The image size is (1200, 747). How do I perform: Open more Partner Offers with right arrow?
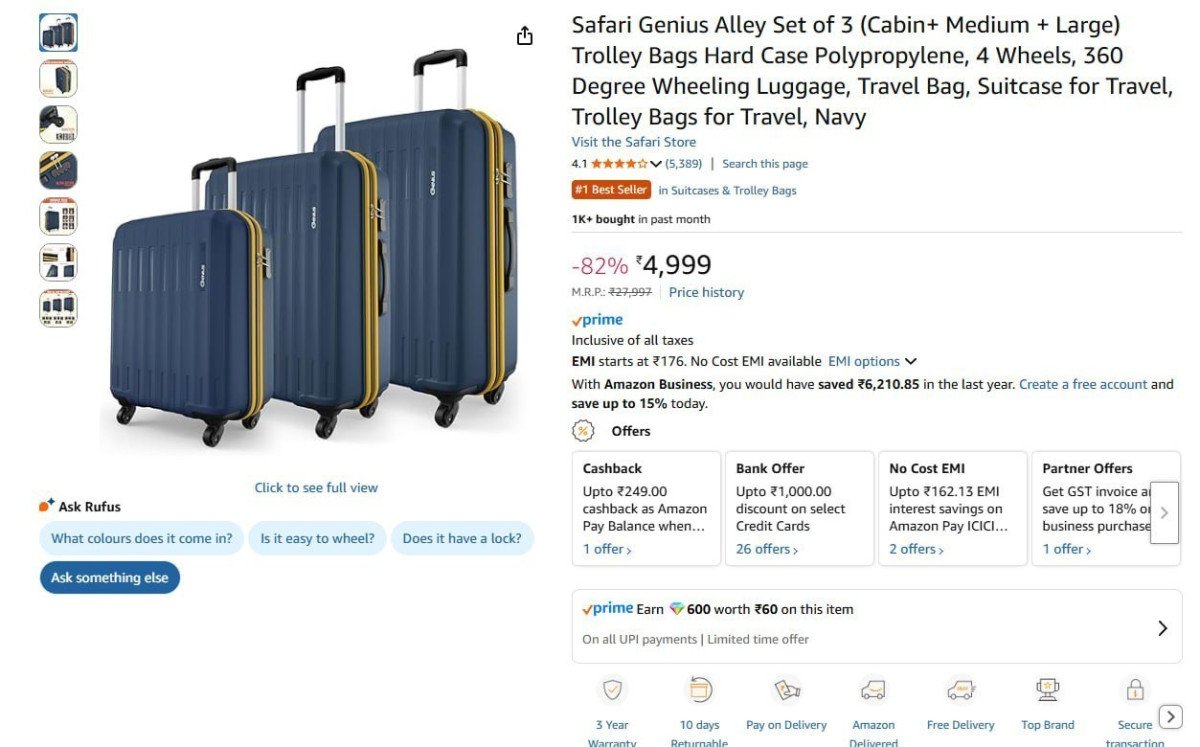tap(1164, 512)
